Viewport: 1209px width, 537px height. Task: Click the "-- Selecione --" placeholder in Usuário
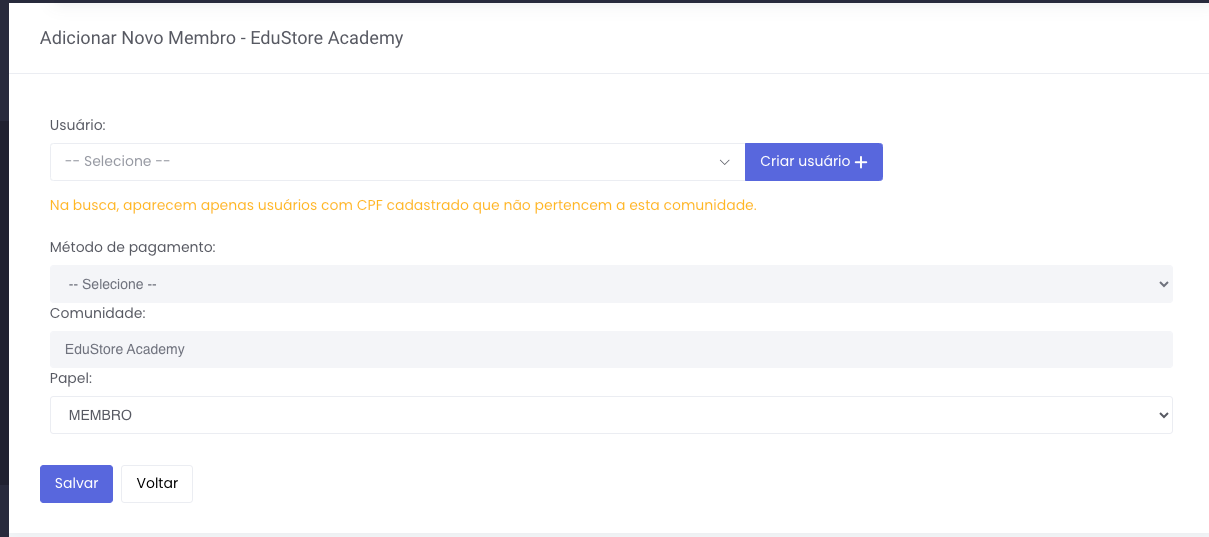(117, 162)
